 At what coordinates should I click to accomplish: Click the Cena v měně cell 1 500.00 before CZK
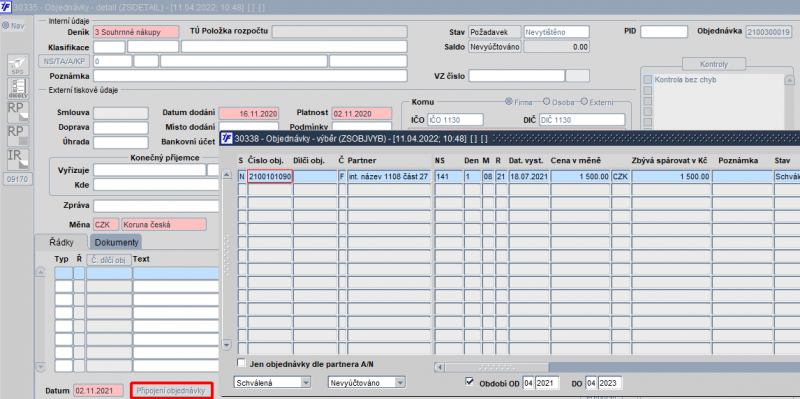pos(581,177)
